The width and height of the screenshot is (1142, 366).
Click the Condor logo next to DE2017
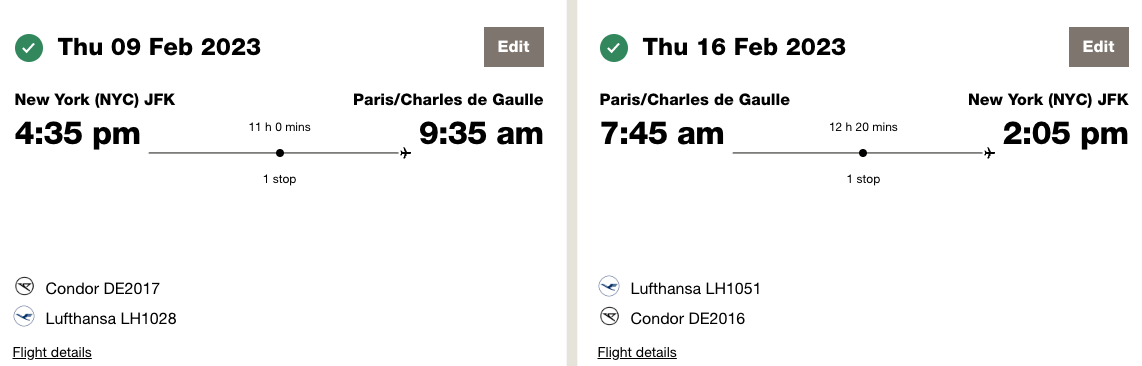coord(25,287)
